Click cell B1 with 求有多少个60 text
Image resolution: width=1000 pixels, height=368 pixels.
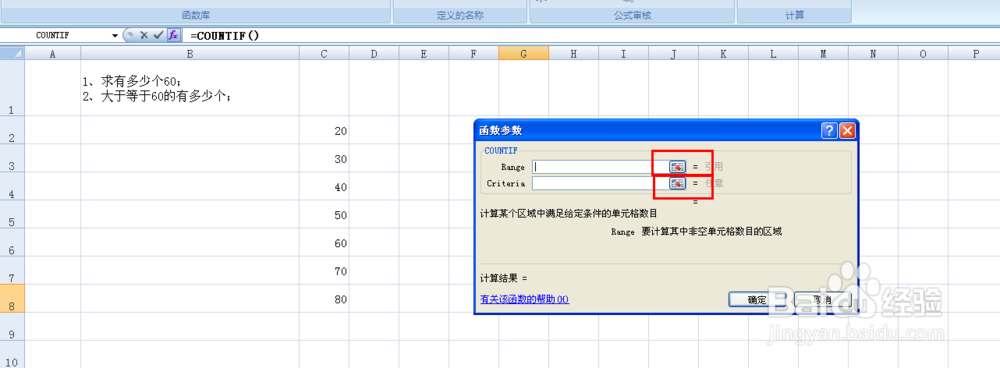click(190, 89)
